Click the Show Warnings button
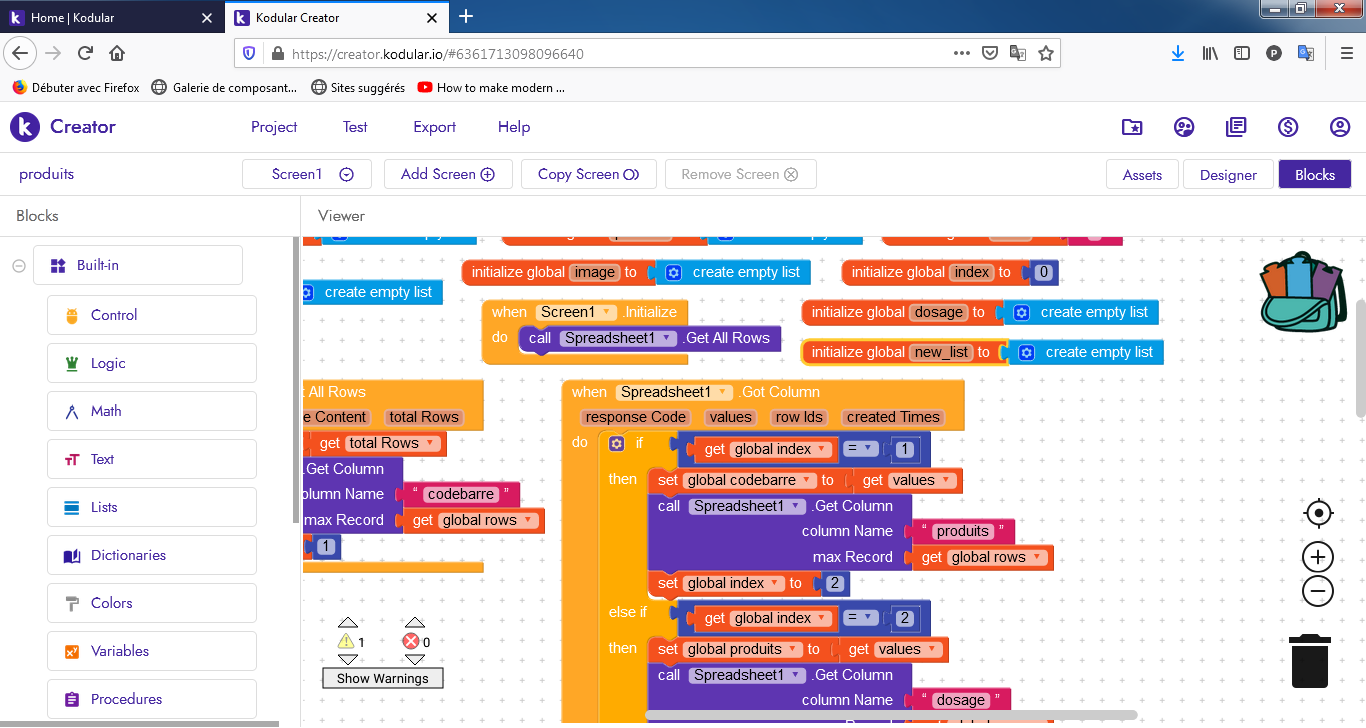 (382, 678)
